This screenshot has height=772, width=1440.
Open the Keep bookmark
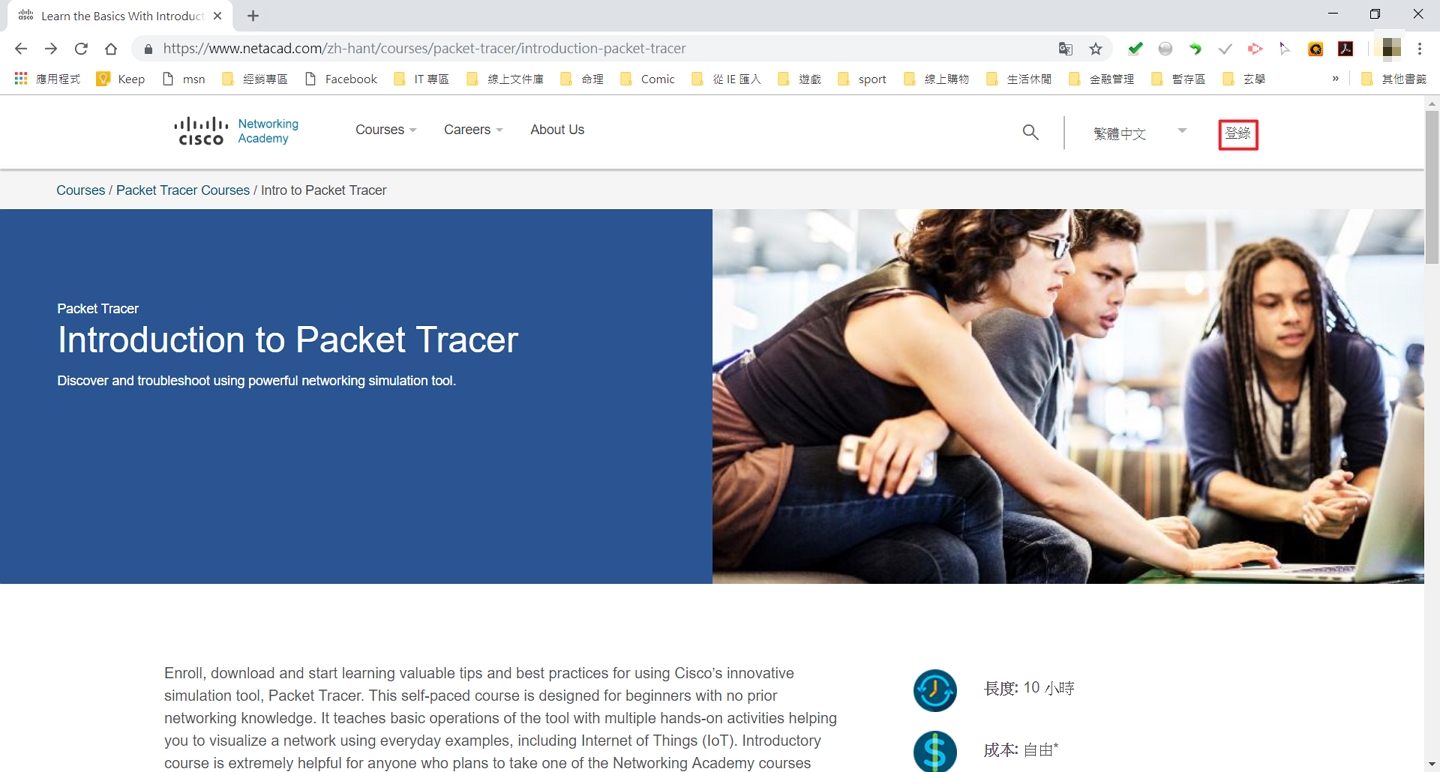point(120,79)
